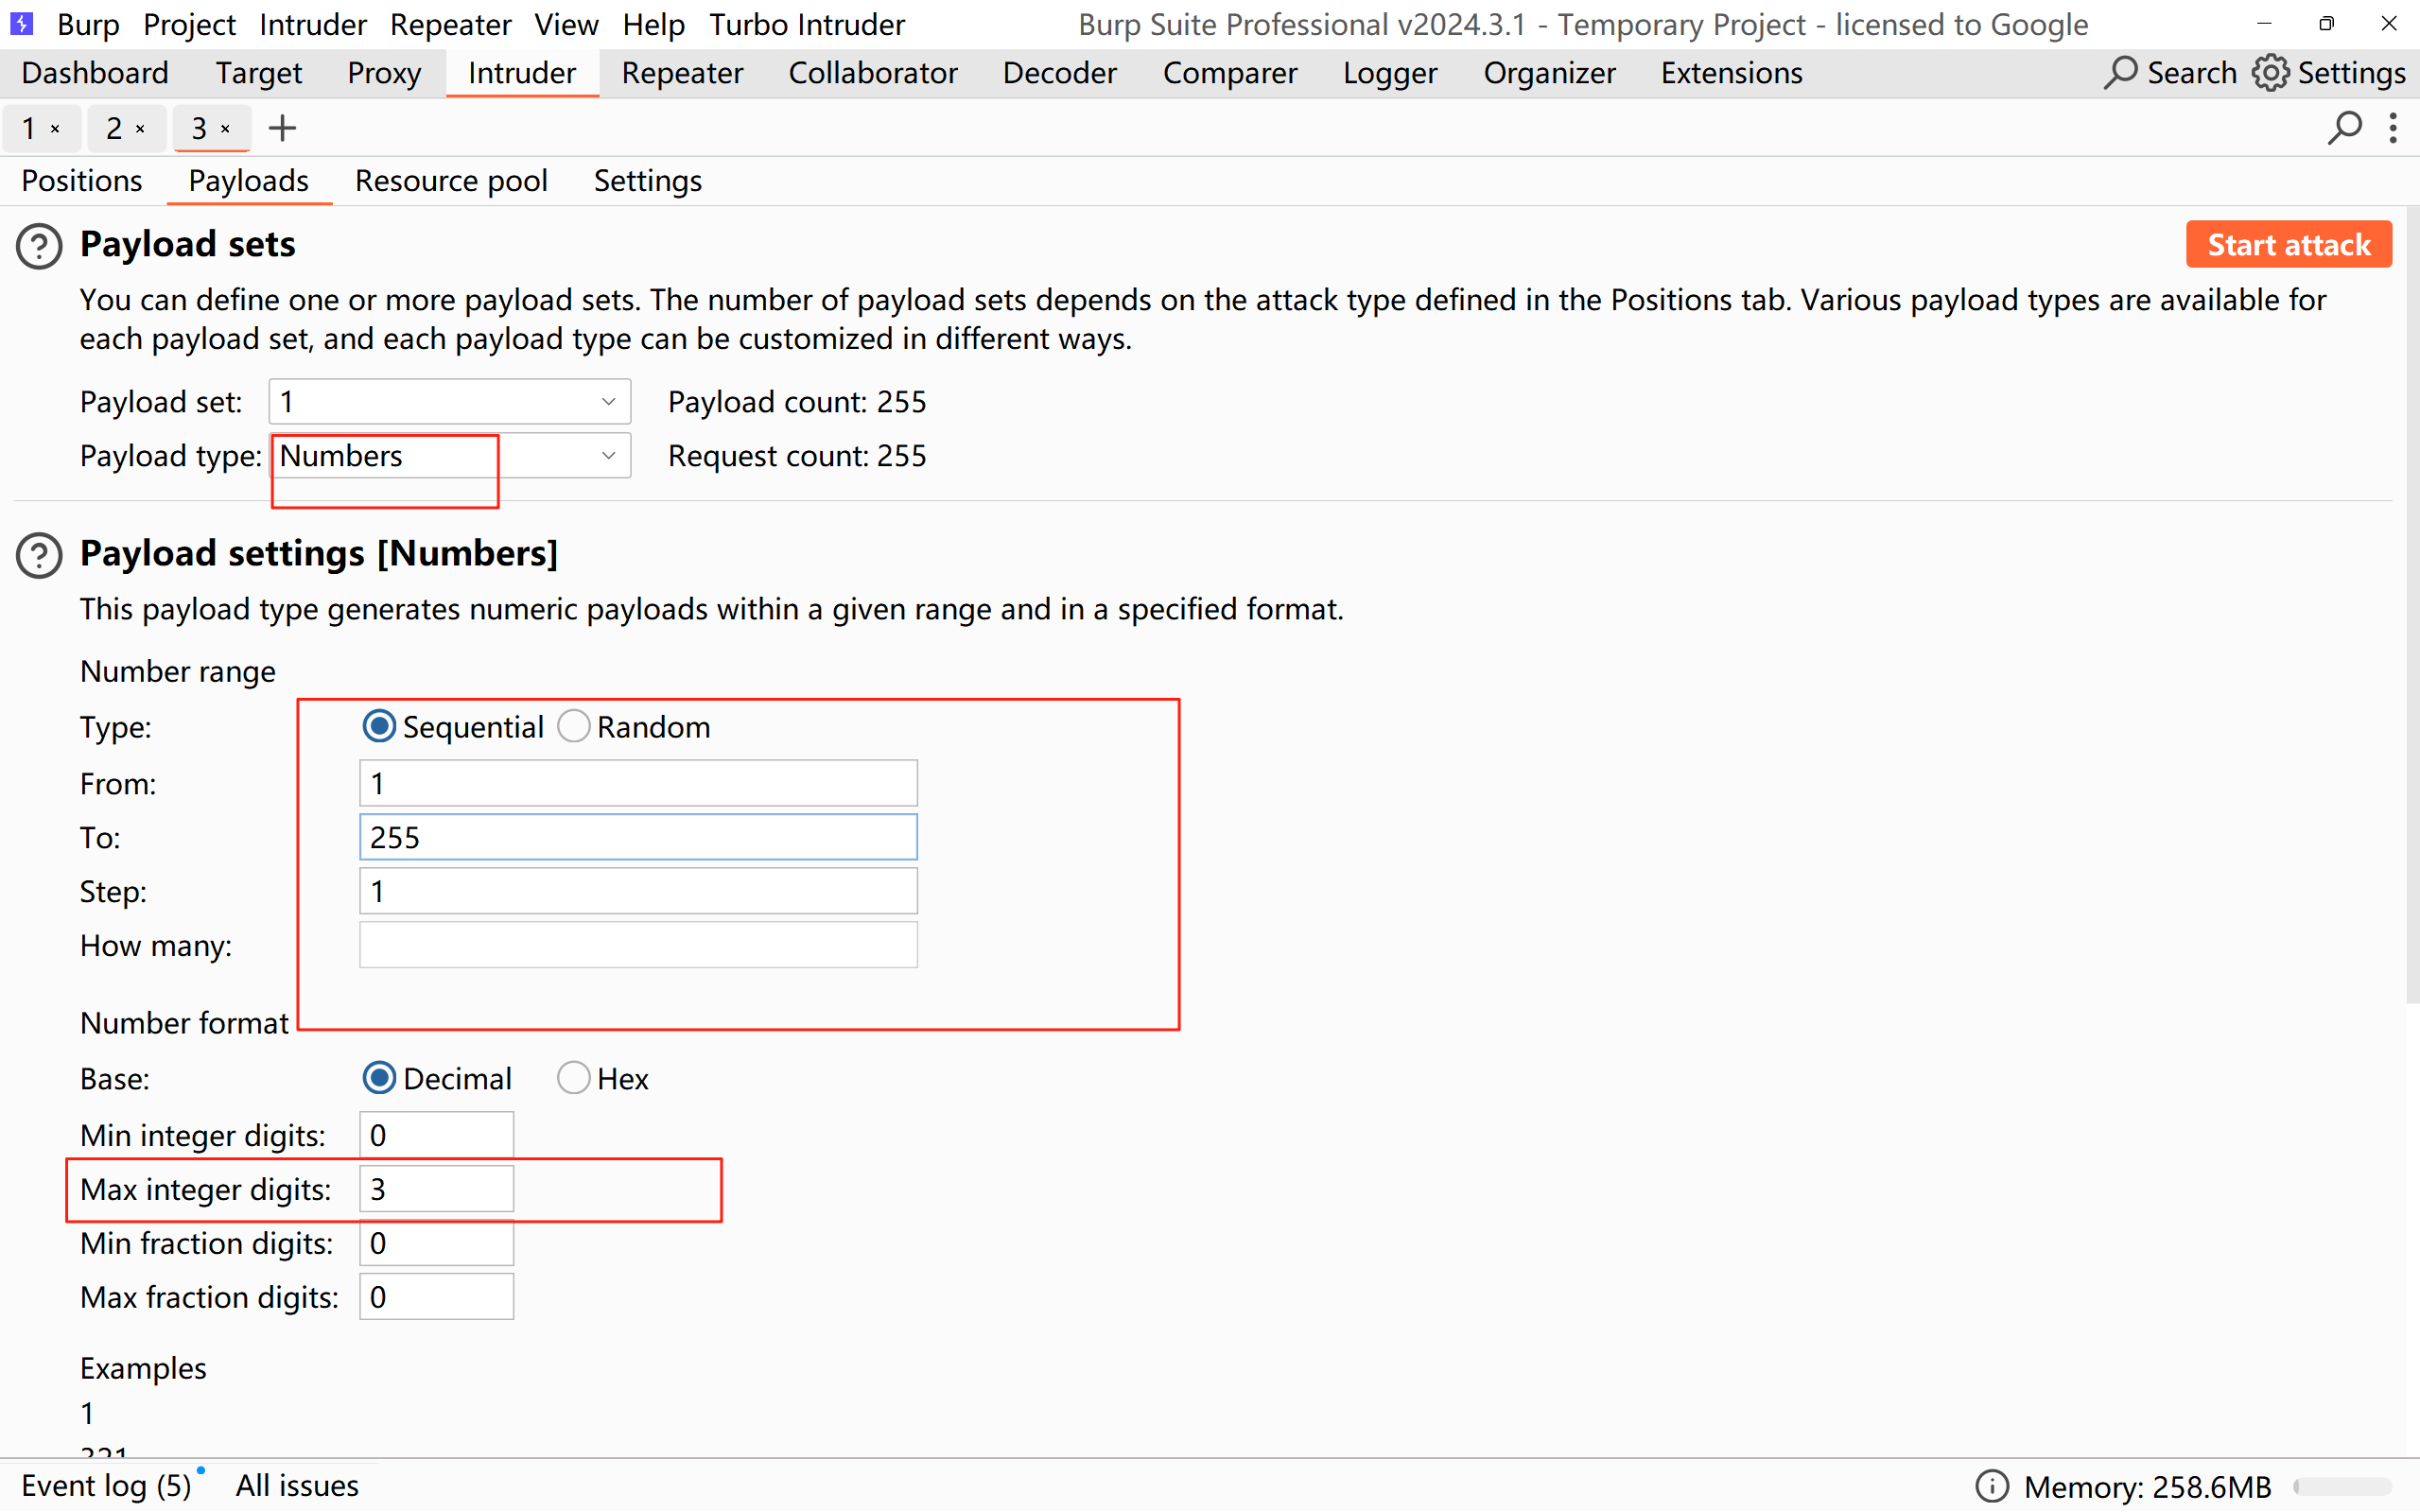This screenshot has height=1512, width=2420.
Task: Open the Turbo Intruder menu
Action: click(806, 24)
